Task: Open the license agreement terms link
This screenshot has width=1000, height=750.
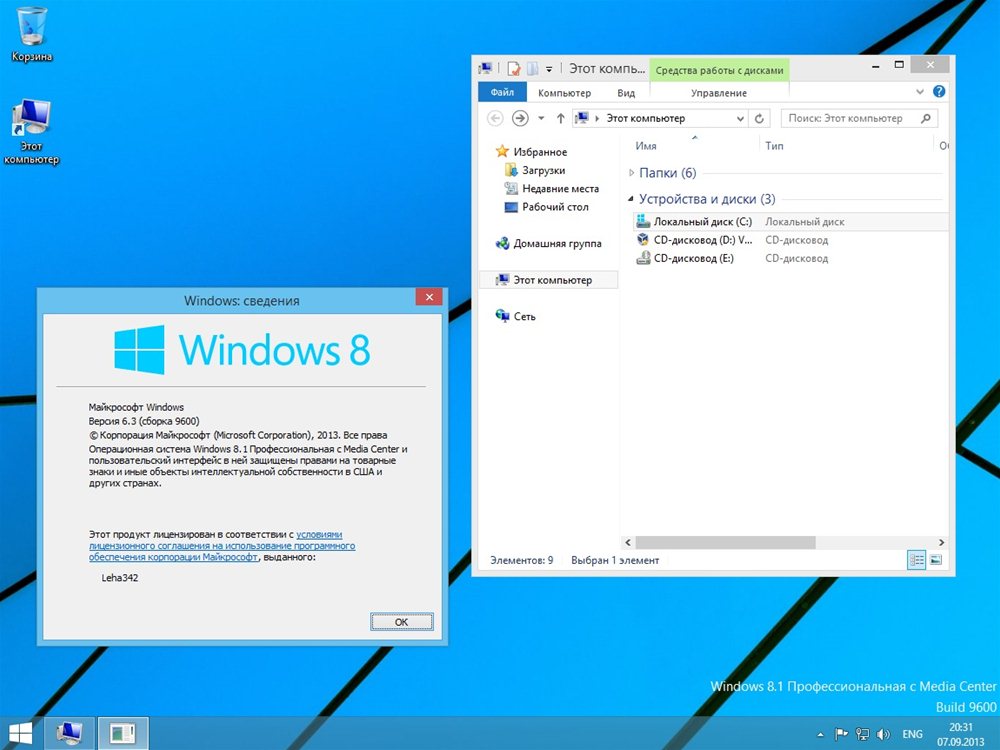Action: (x=221, y=546)
